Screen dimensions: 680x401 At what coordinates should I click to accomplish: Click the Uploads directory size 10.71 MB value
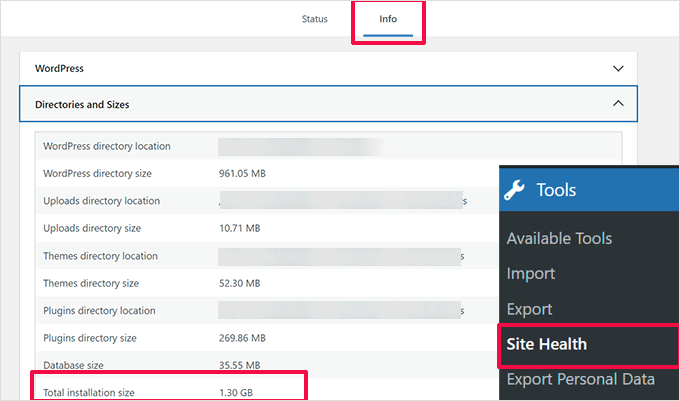(x=239, y=229)
